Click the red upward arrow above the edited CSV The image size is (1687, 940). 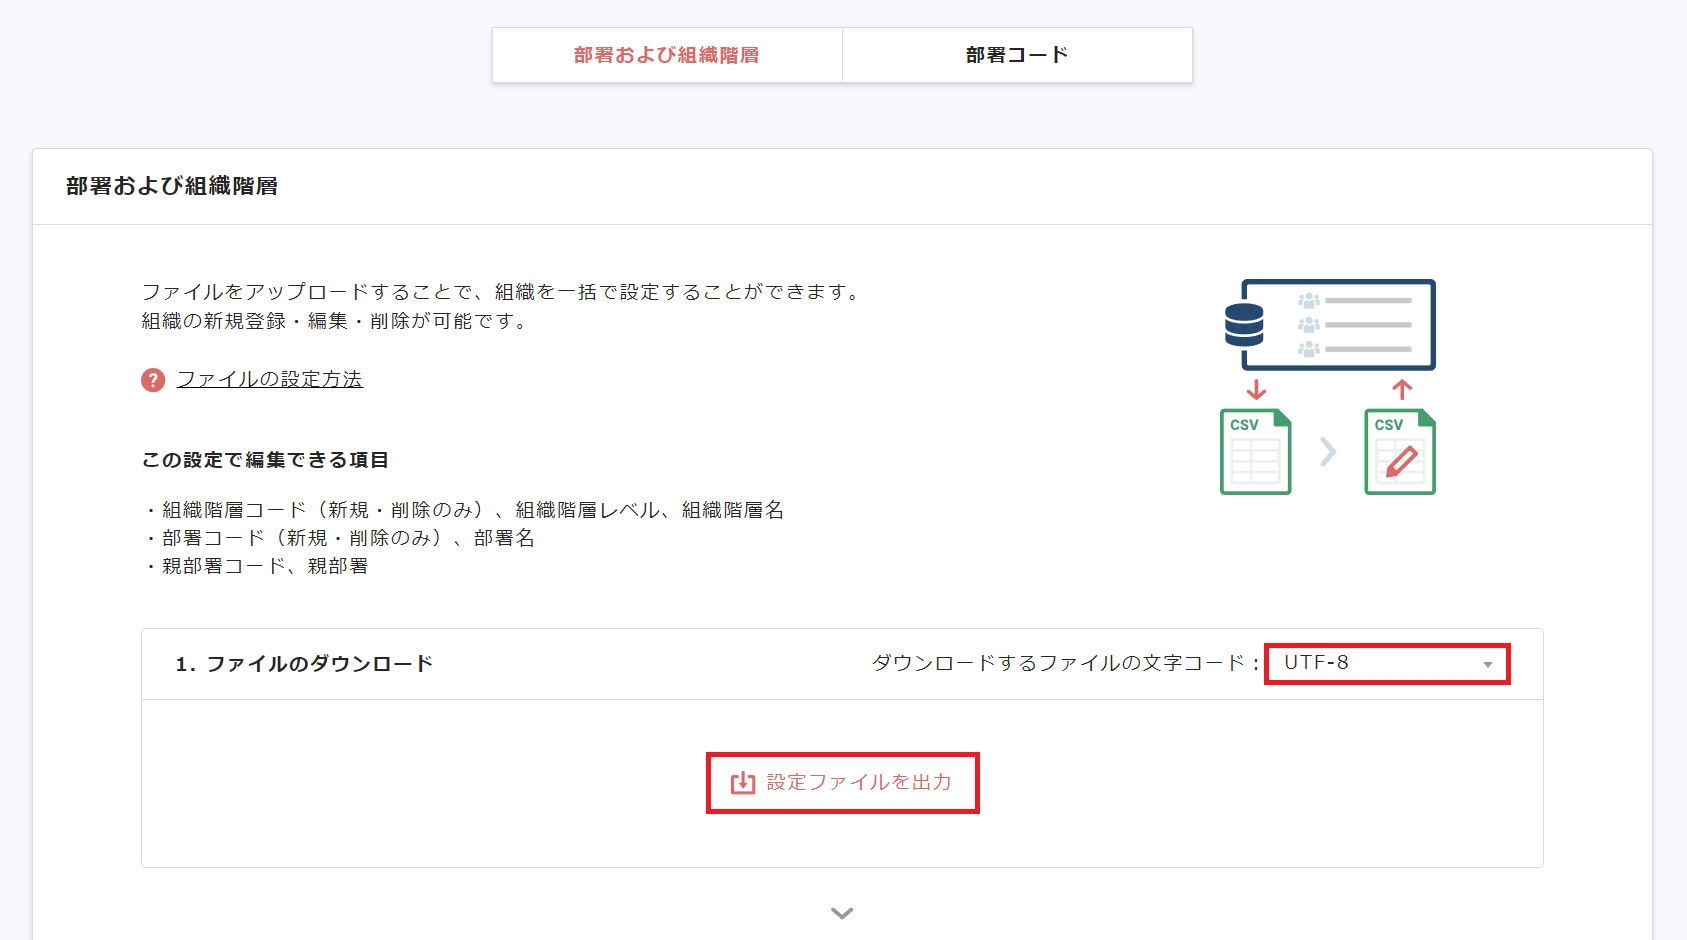(x=1400, y=390)
